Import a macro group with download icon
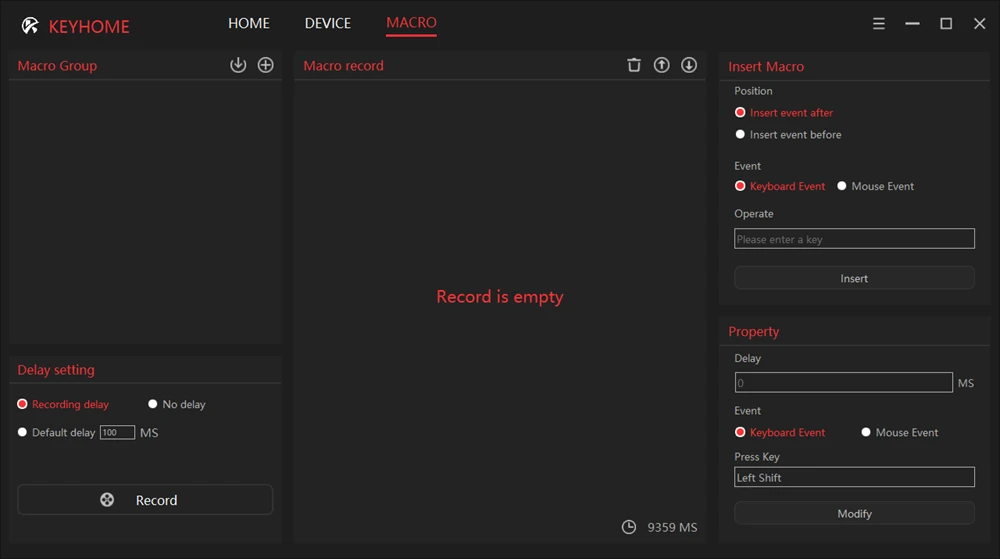 (x=238, y=65)
